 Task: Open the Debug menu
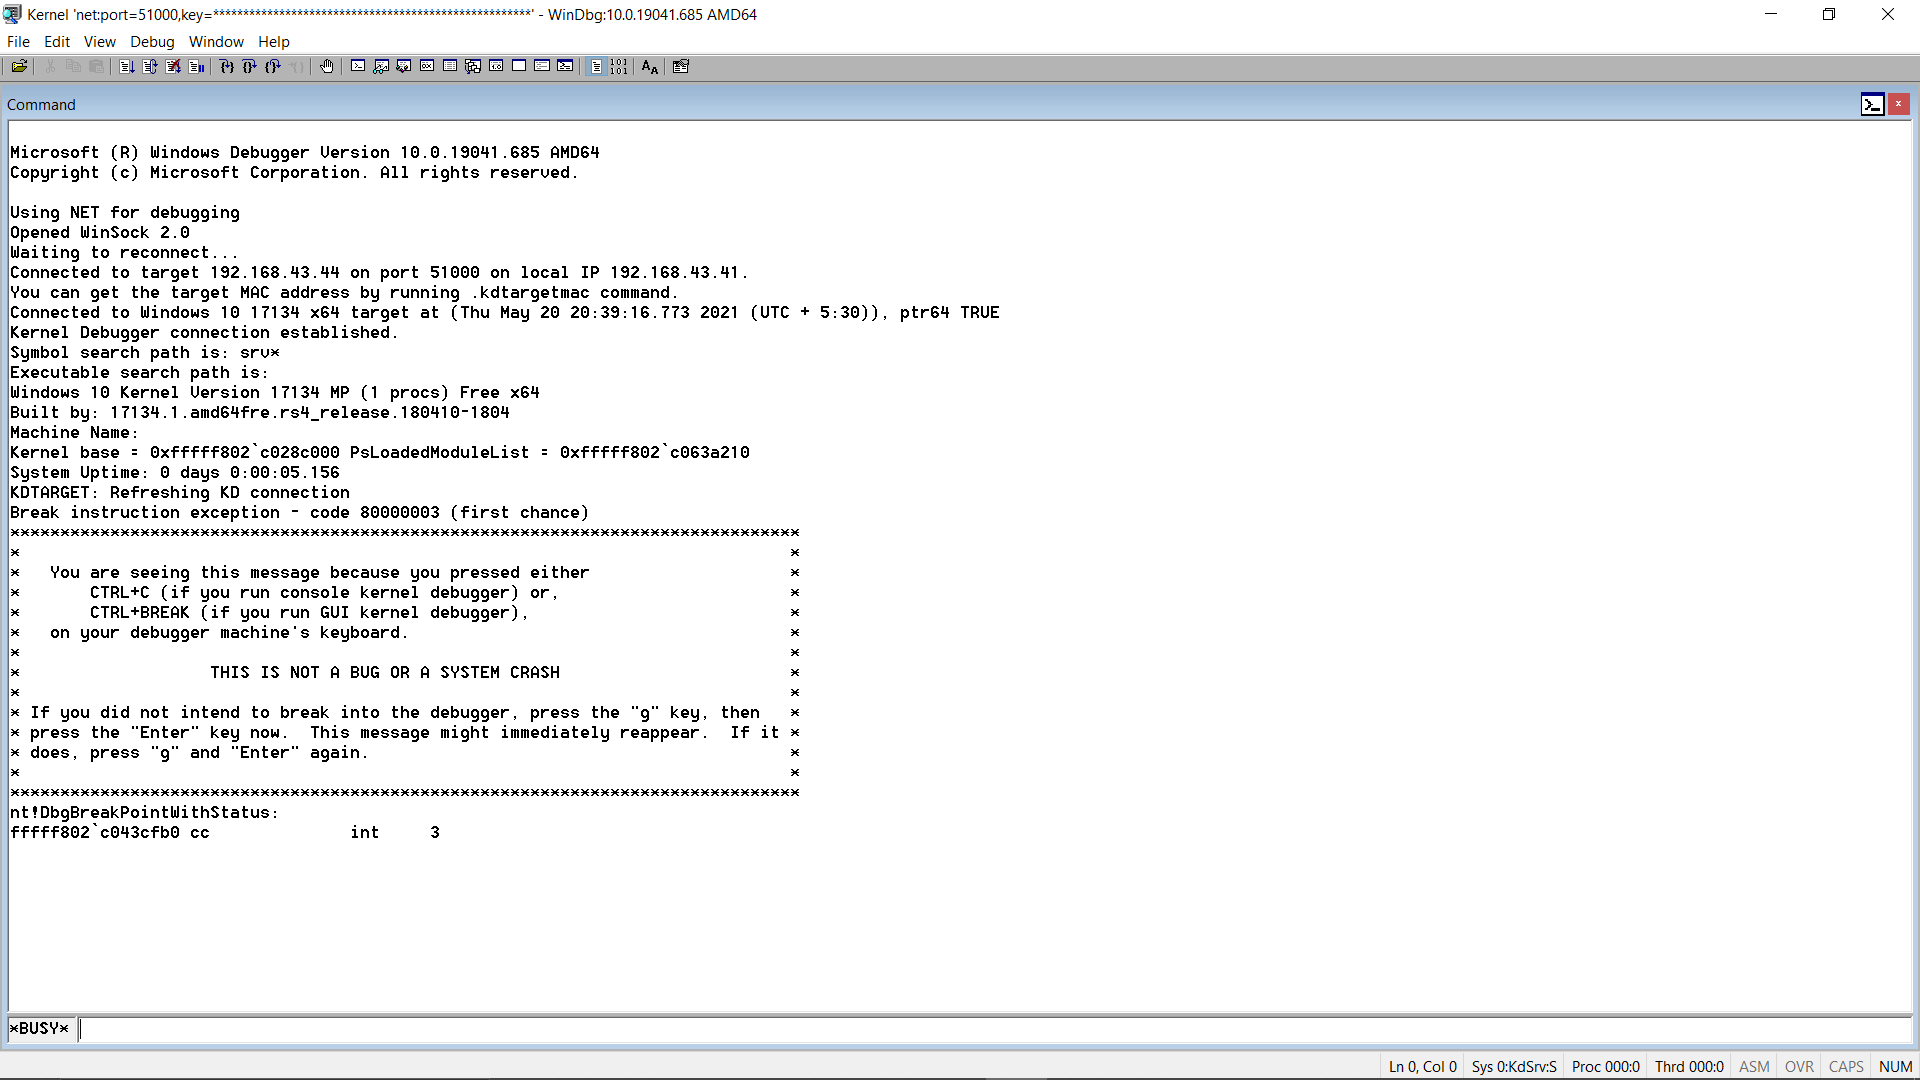[x=152, y=42]
